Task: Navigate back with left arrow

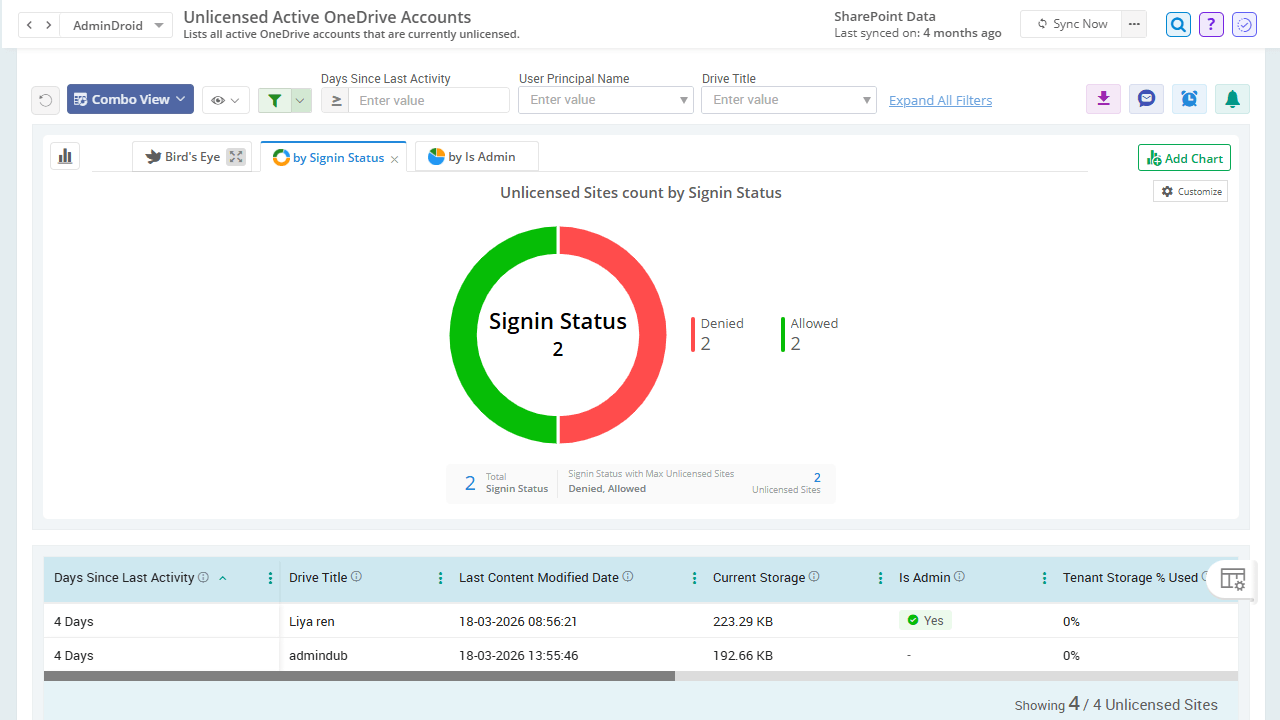Action: tap(30, 25)
